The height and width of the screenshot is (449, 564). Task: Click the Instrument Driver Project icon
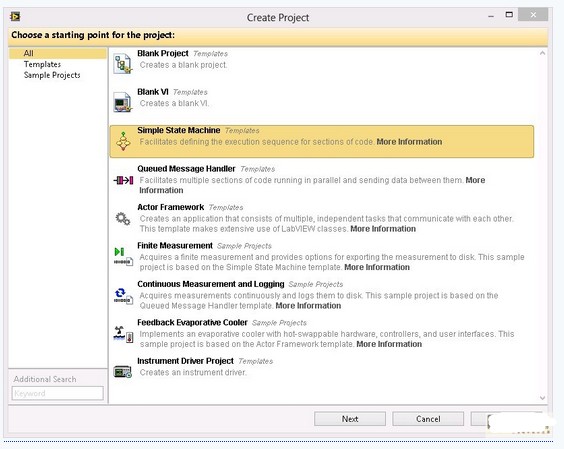123,372
